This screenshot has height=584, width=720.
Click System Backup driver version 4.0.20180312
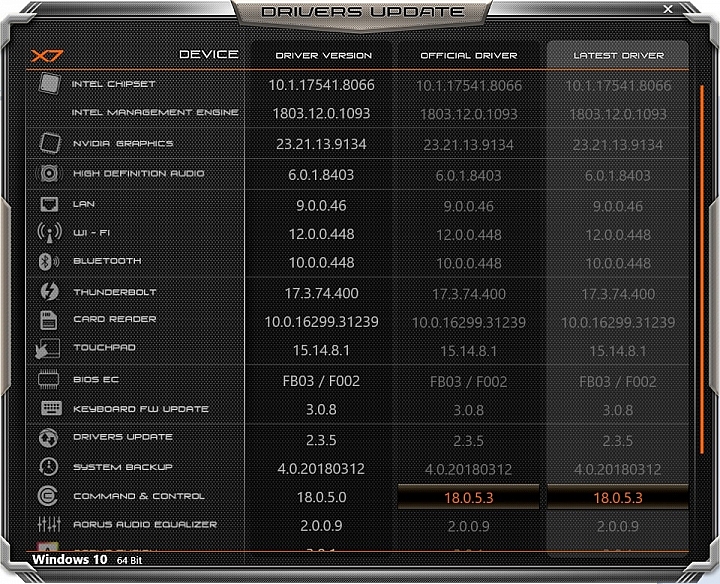321,468
